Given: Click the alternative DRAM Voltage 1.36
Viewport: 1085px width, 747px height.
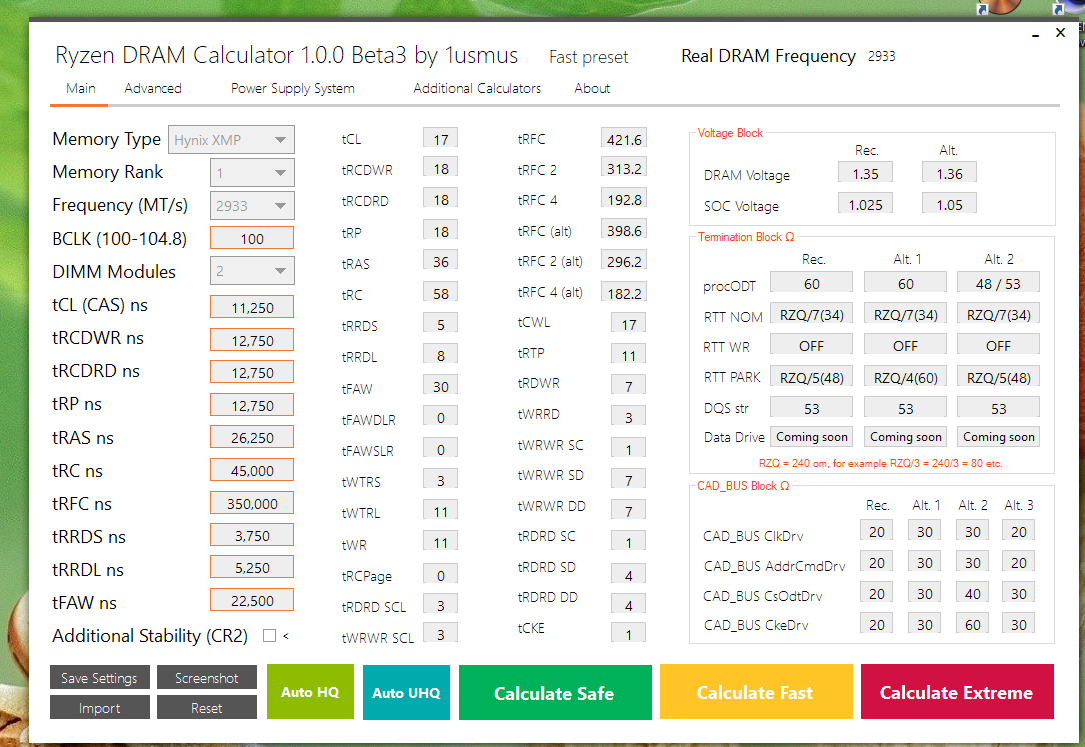Looking at the screenshot, I should [x=949, y=173].
